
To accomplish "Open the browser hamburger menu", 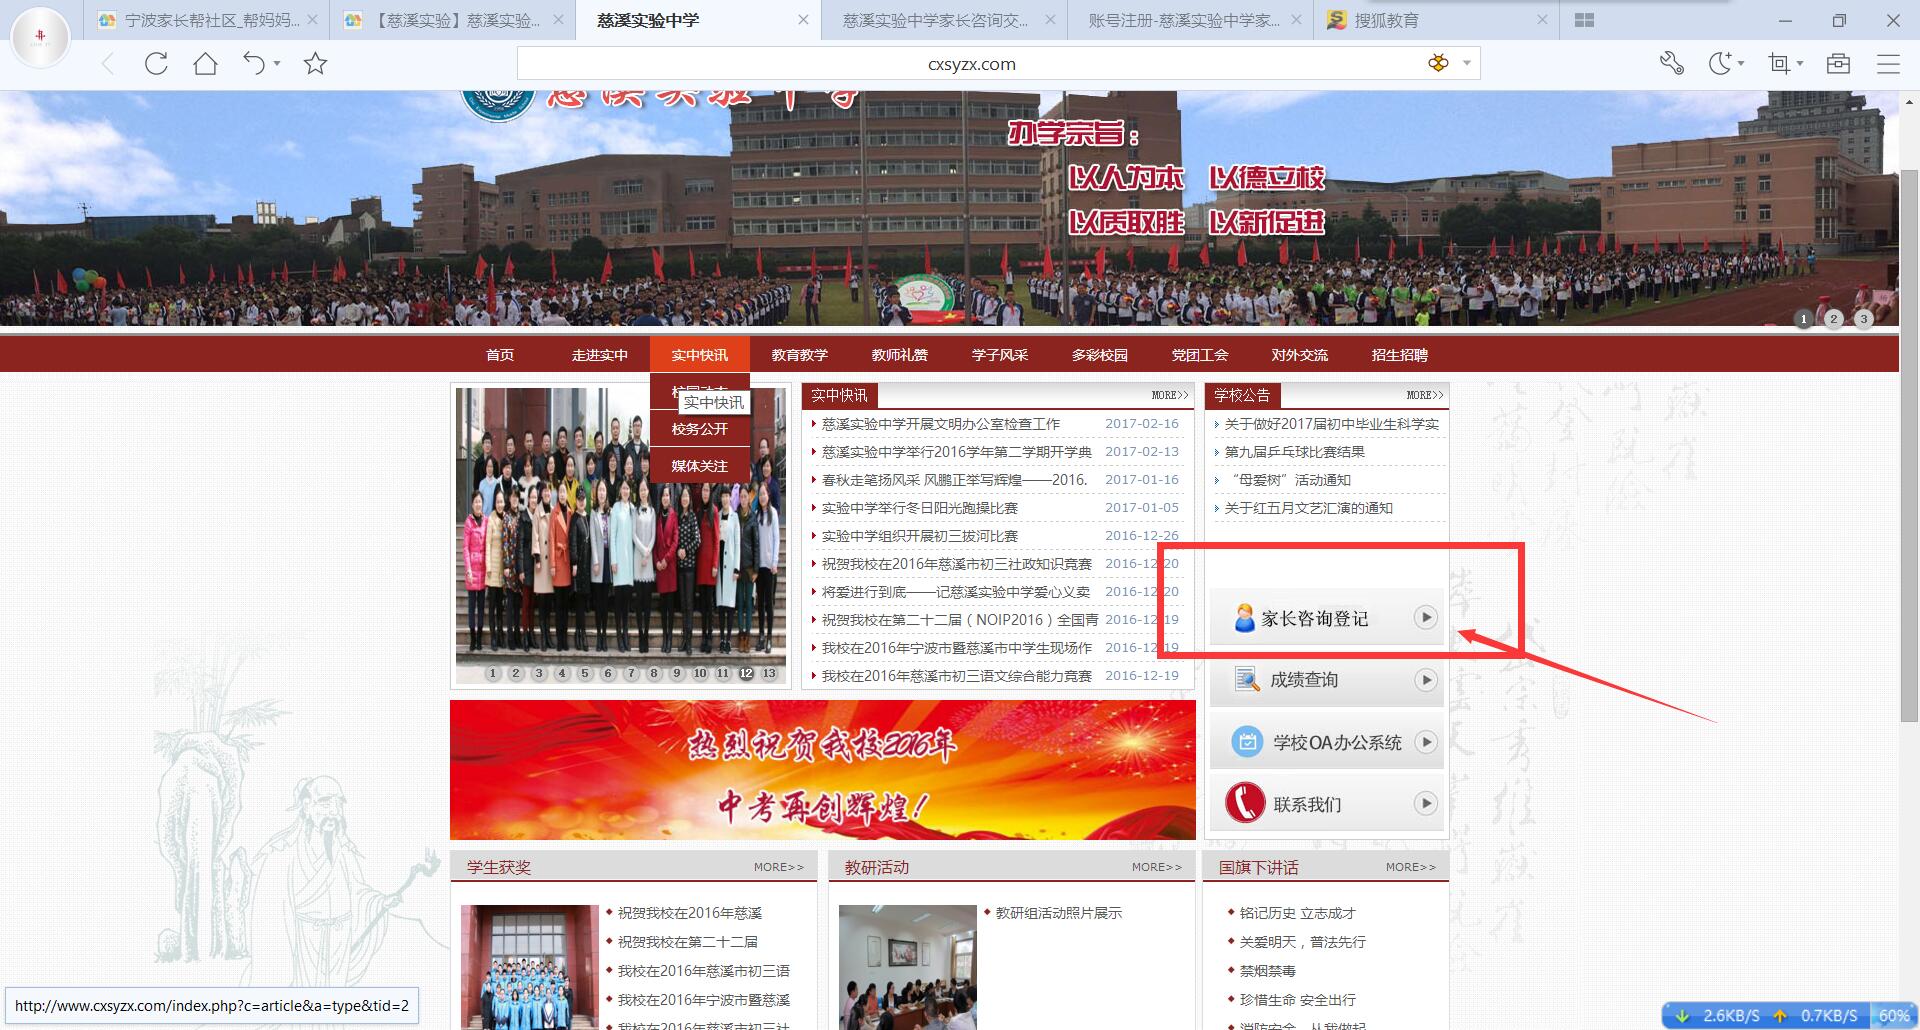I will coord(1888,64).
